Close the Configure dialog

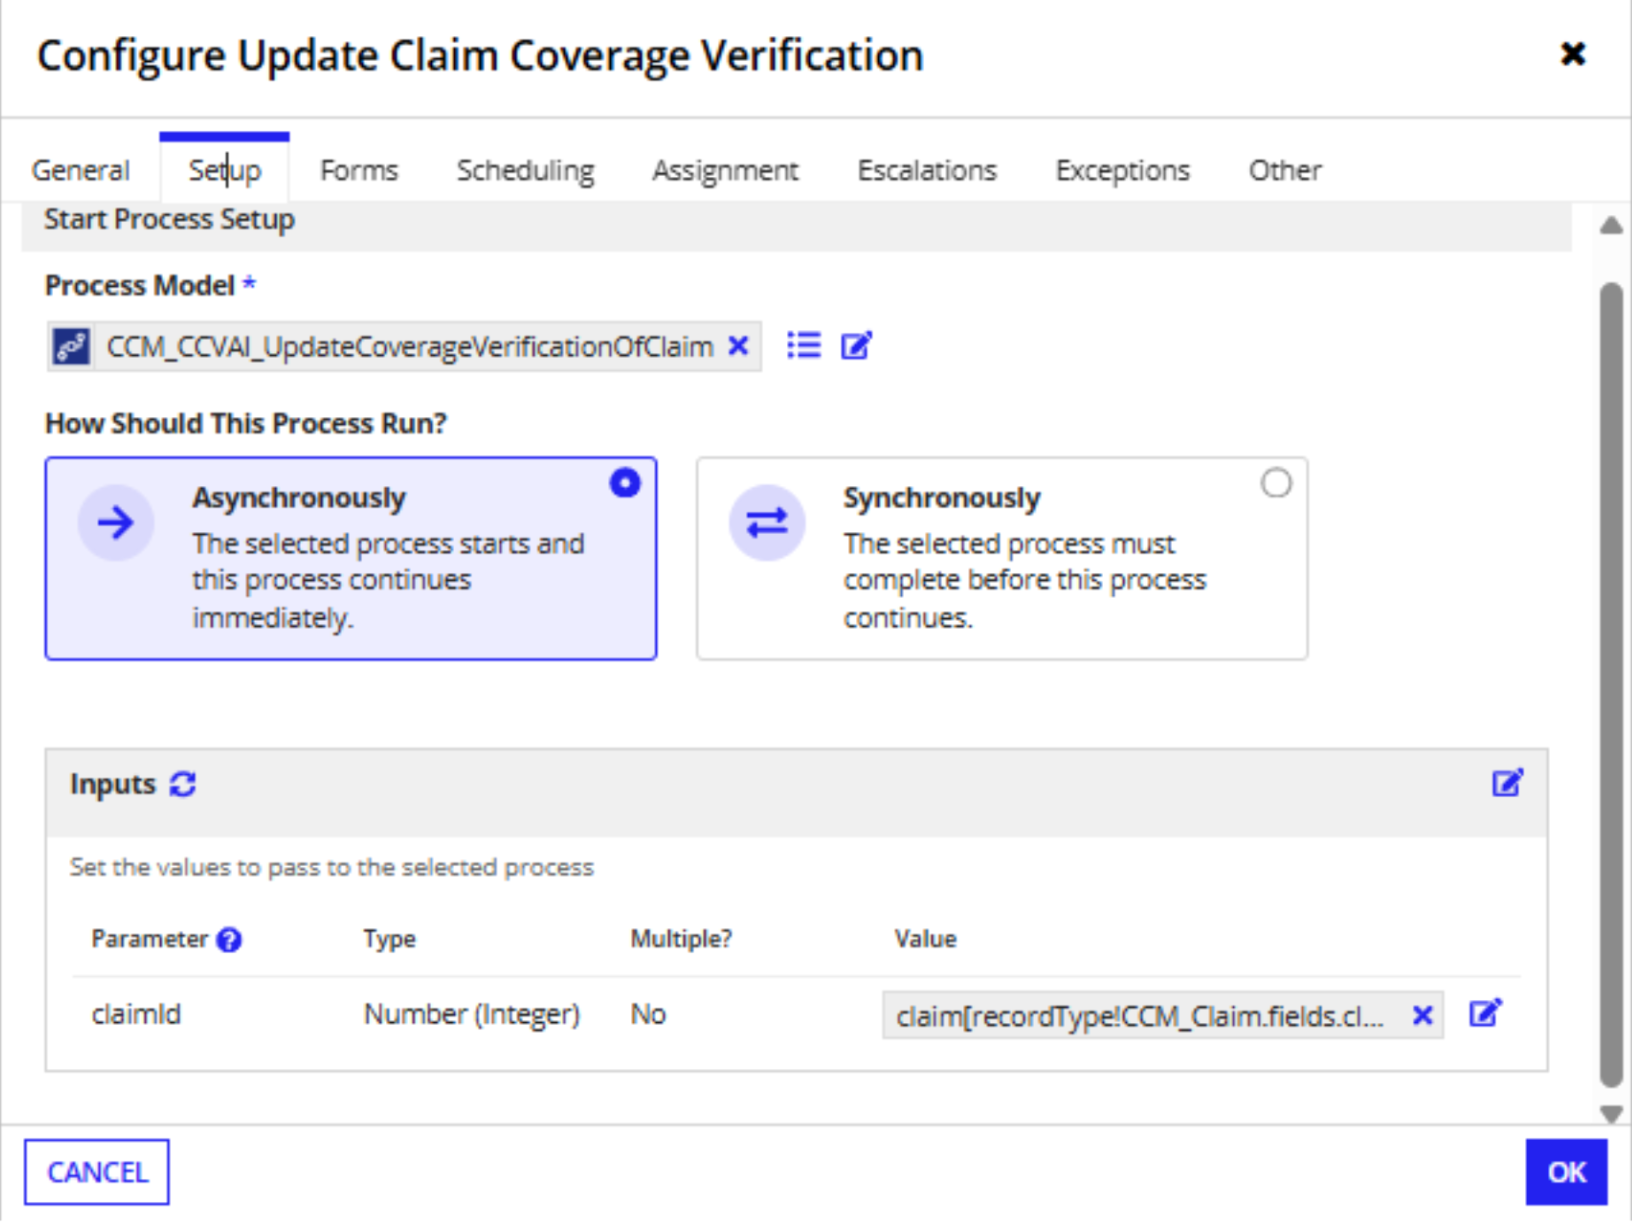pyautogui.click(x=1573, y=54)
